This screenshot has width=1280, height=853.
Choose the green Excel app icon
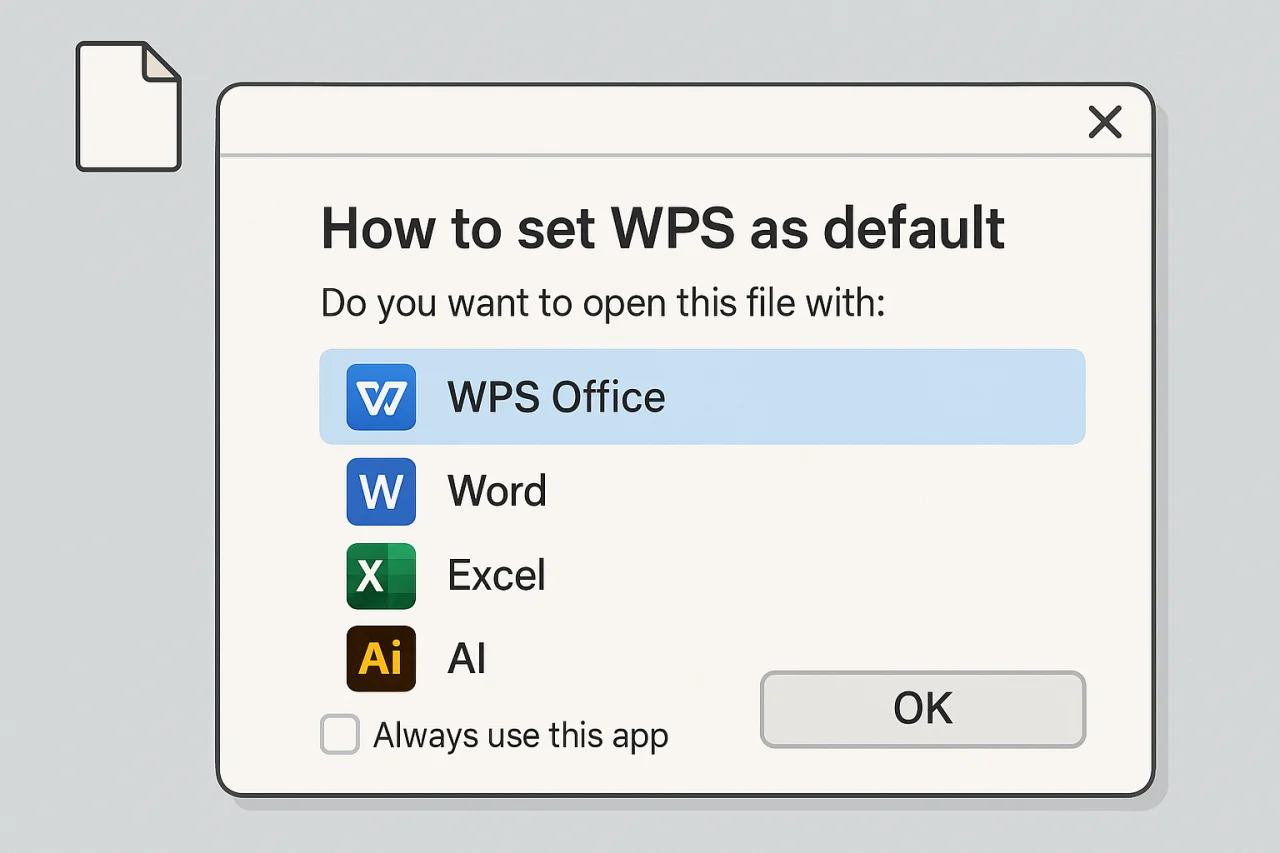tap(381, 576)
